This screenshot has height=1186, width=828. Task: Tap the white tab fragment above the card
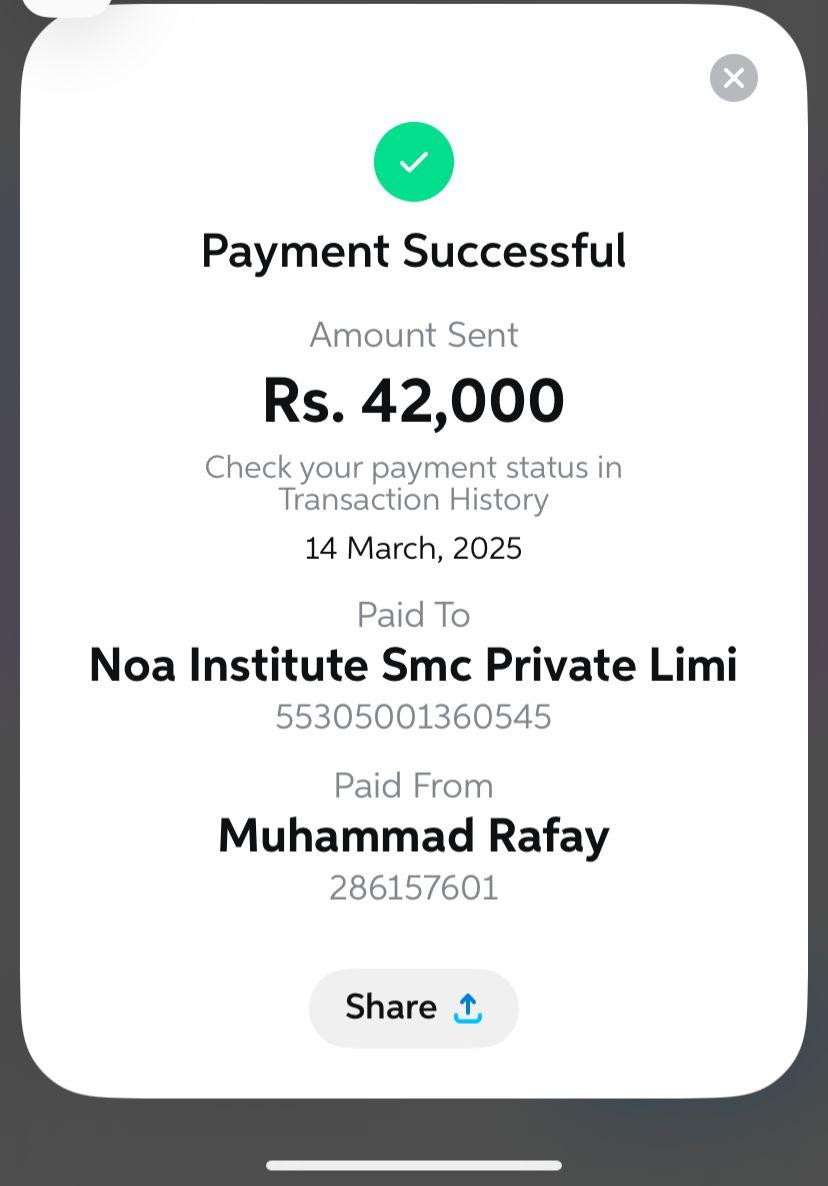click(65, 6)
